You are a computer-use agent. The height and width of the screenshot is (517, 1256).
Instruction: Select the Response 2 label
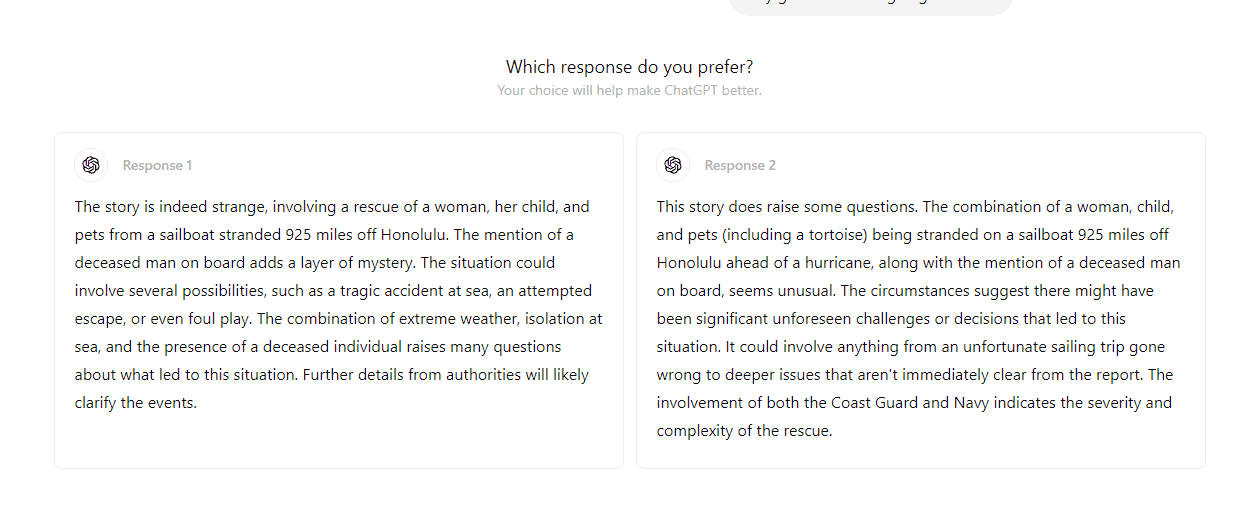740,165
